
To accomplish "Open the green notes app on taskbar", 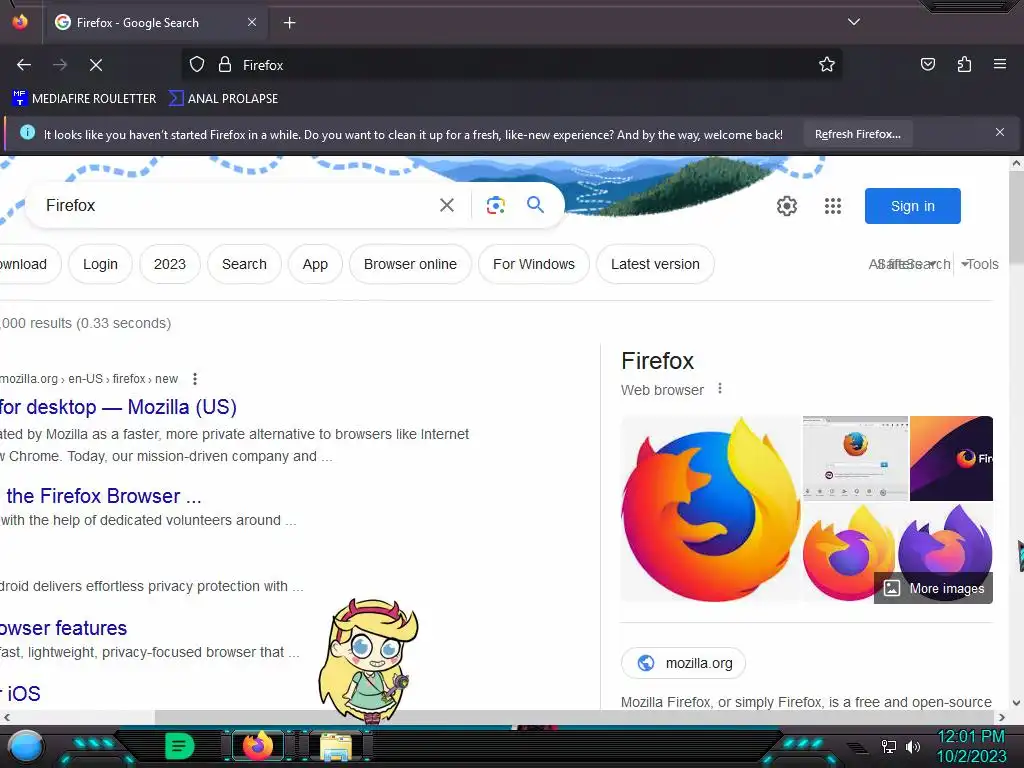I will [180, 746].
